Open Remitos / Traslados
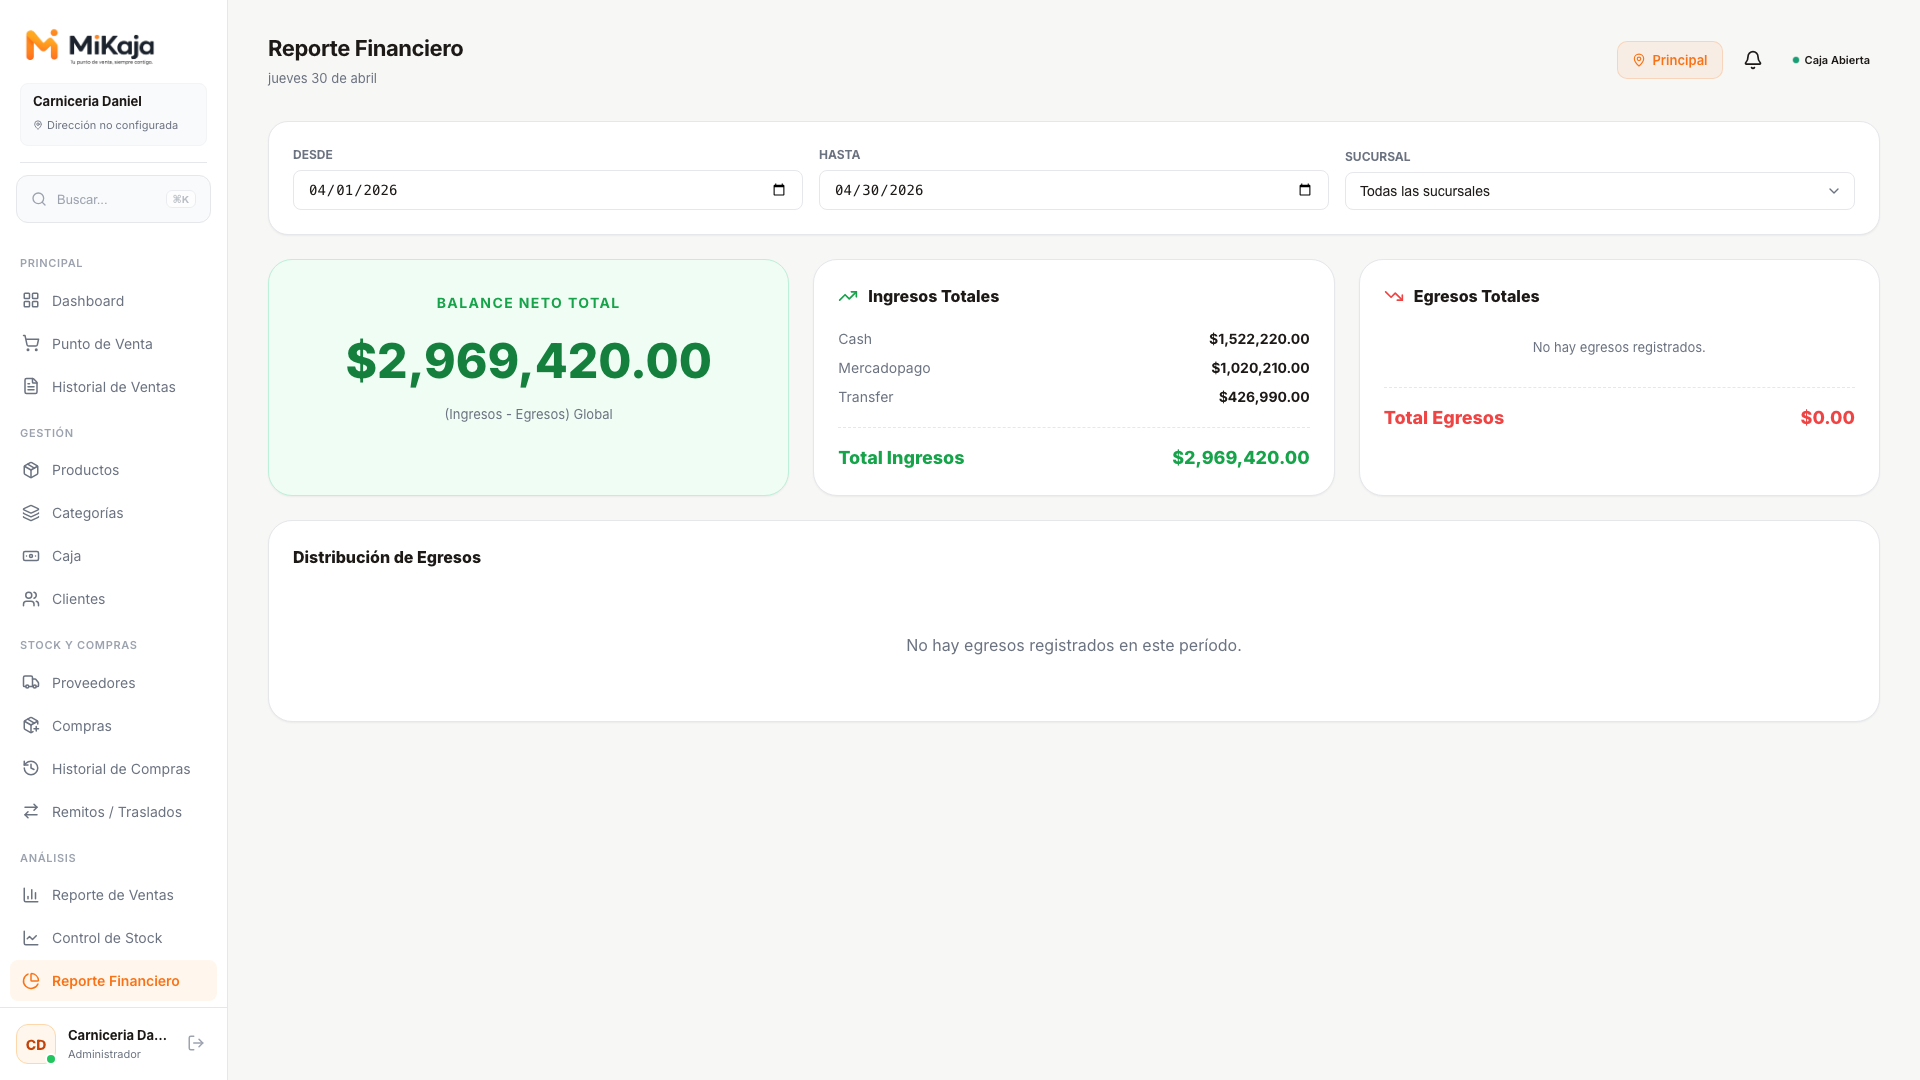This screenshot has height=1080, width=1920. tap(113, 812)
